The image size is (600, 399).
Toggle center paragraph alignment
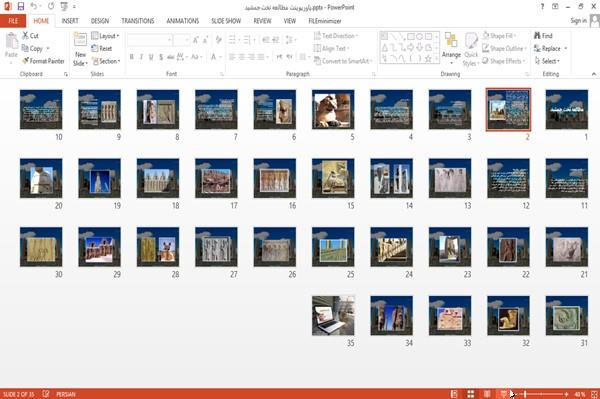pyautogui.click(x=241, y=57)
